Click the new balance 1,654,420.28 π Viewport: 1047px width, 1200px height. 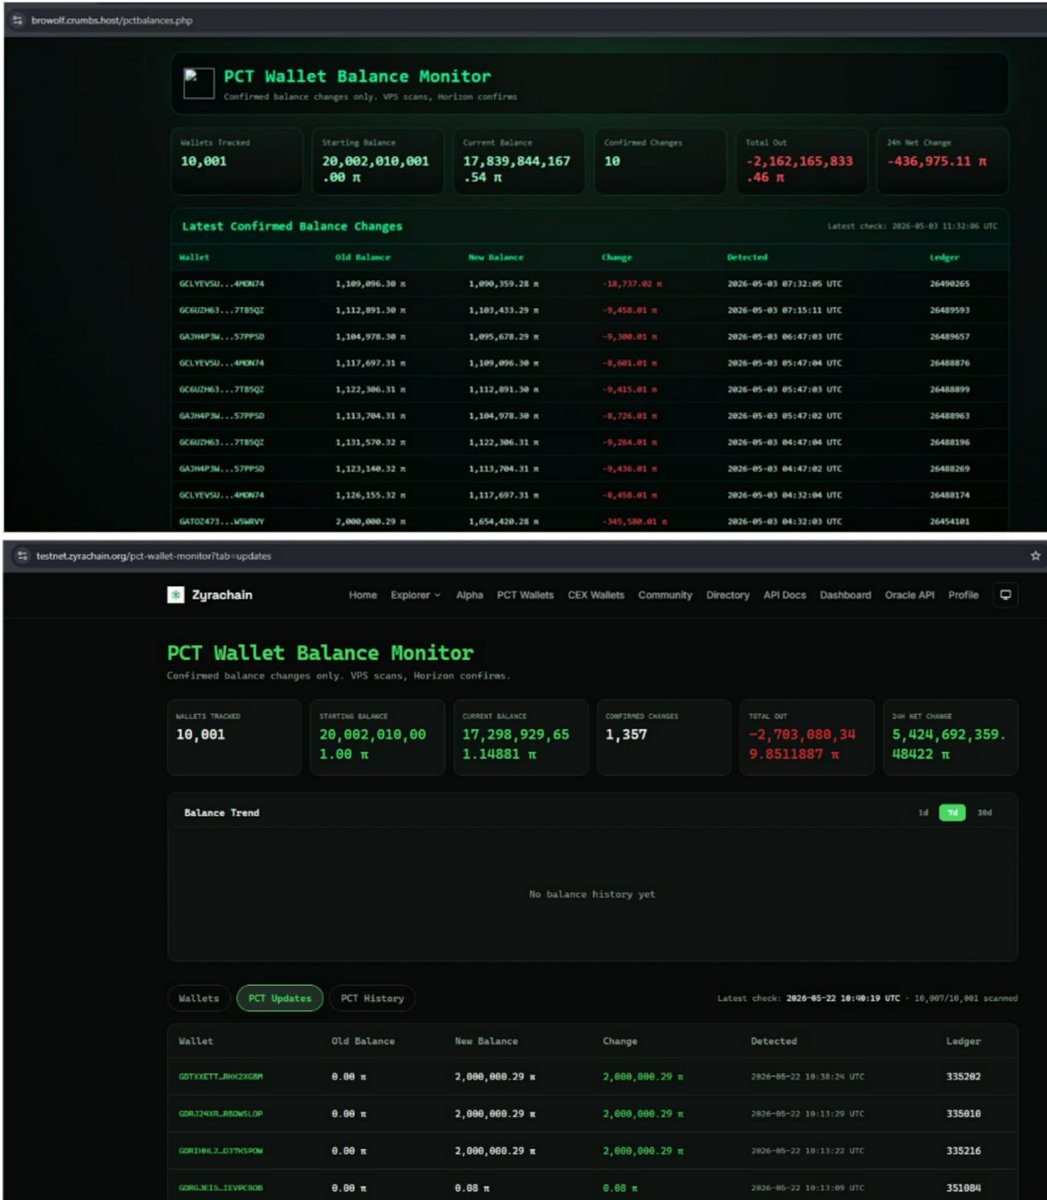pyautogui.click(x=504, y=521)
